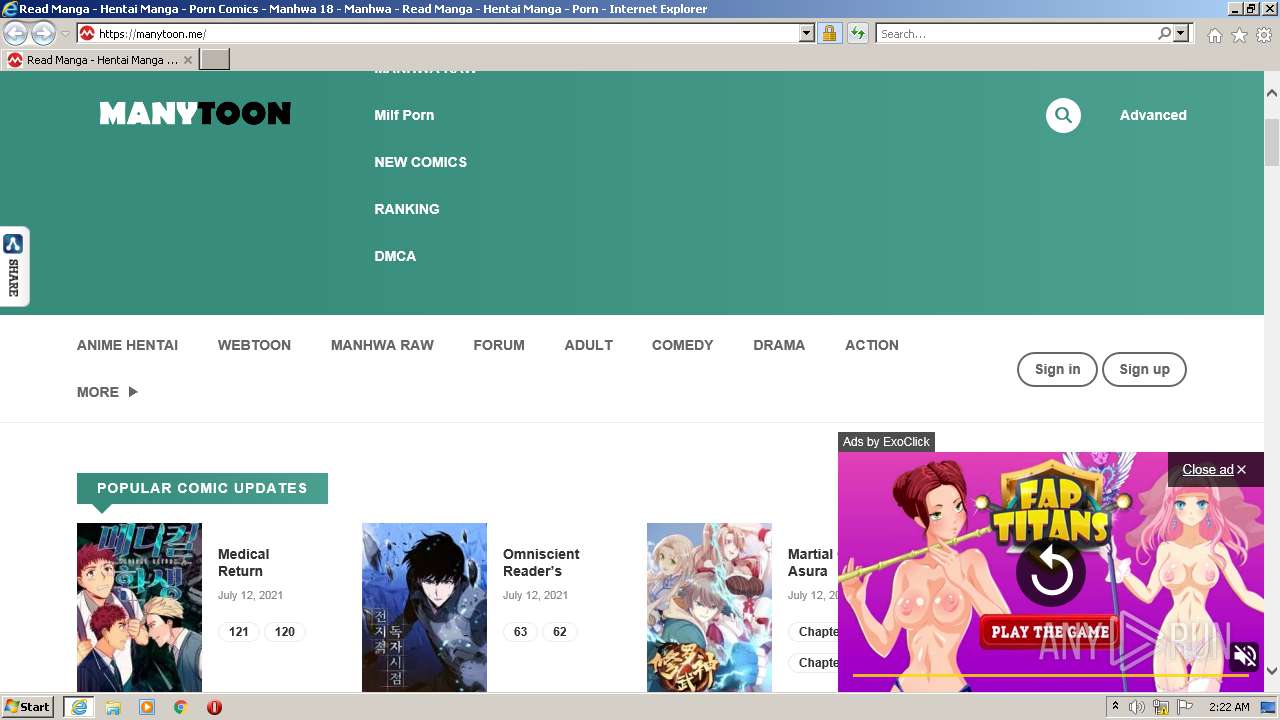The width and height of the screenshot is (1280, 720).
Task: Click the Sign in button
Action: click(1057, 369)
